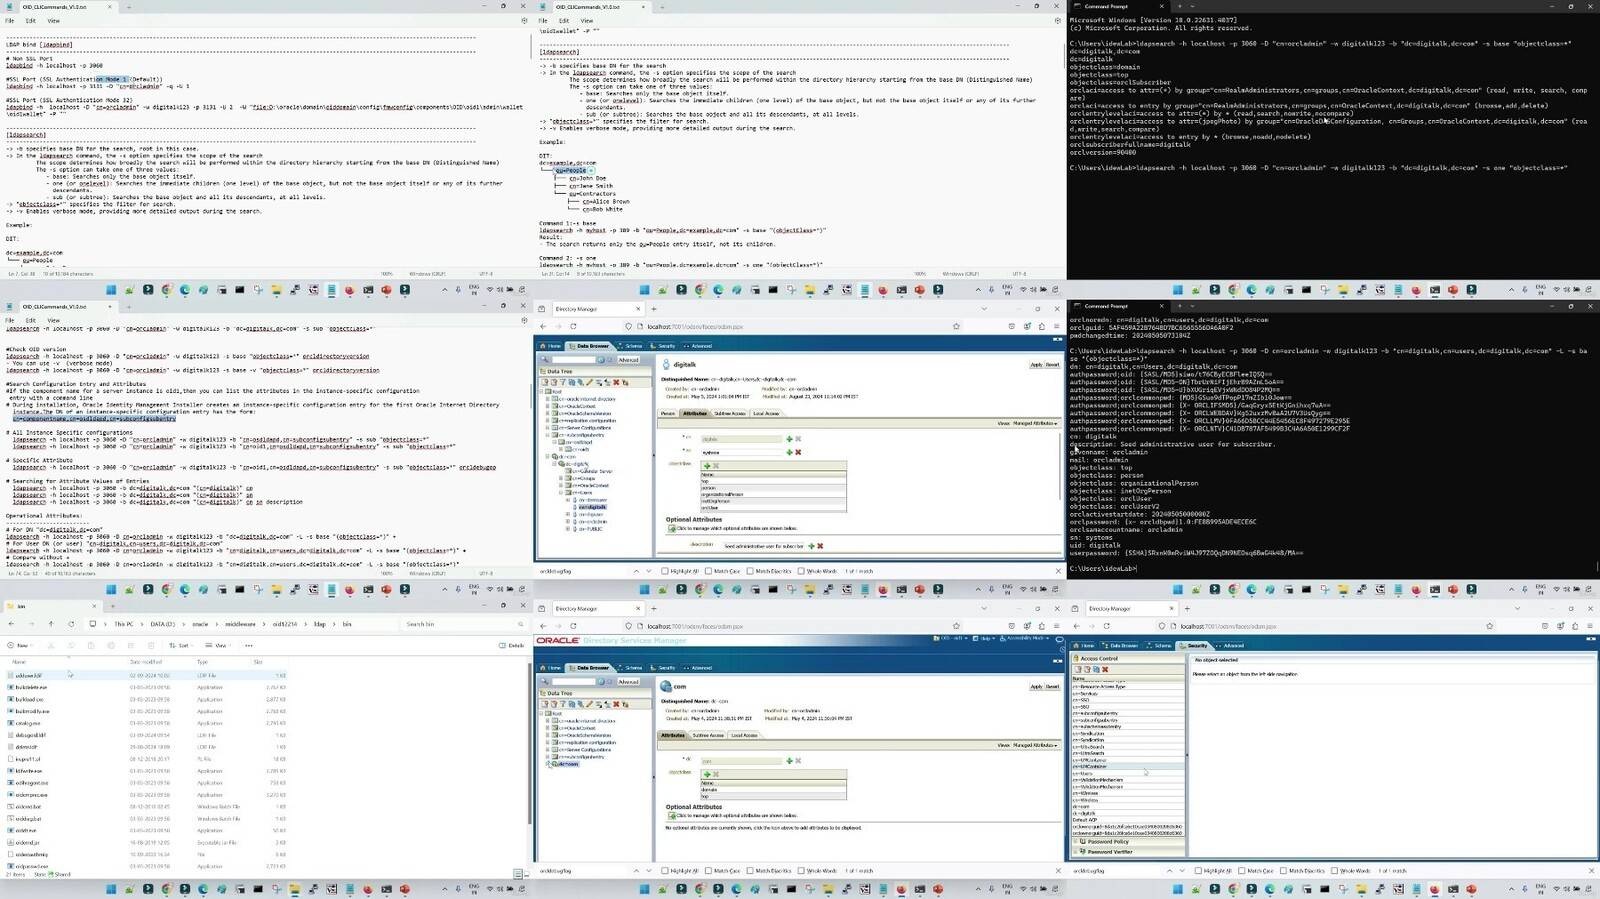Add another sn attribute value with green plus
This screenshot has width=1600, height=899.
[x=789, y=452]
